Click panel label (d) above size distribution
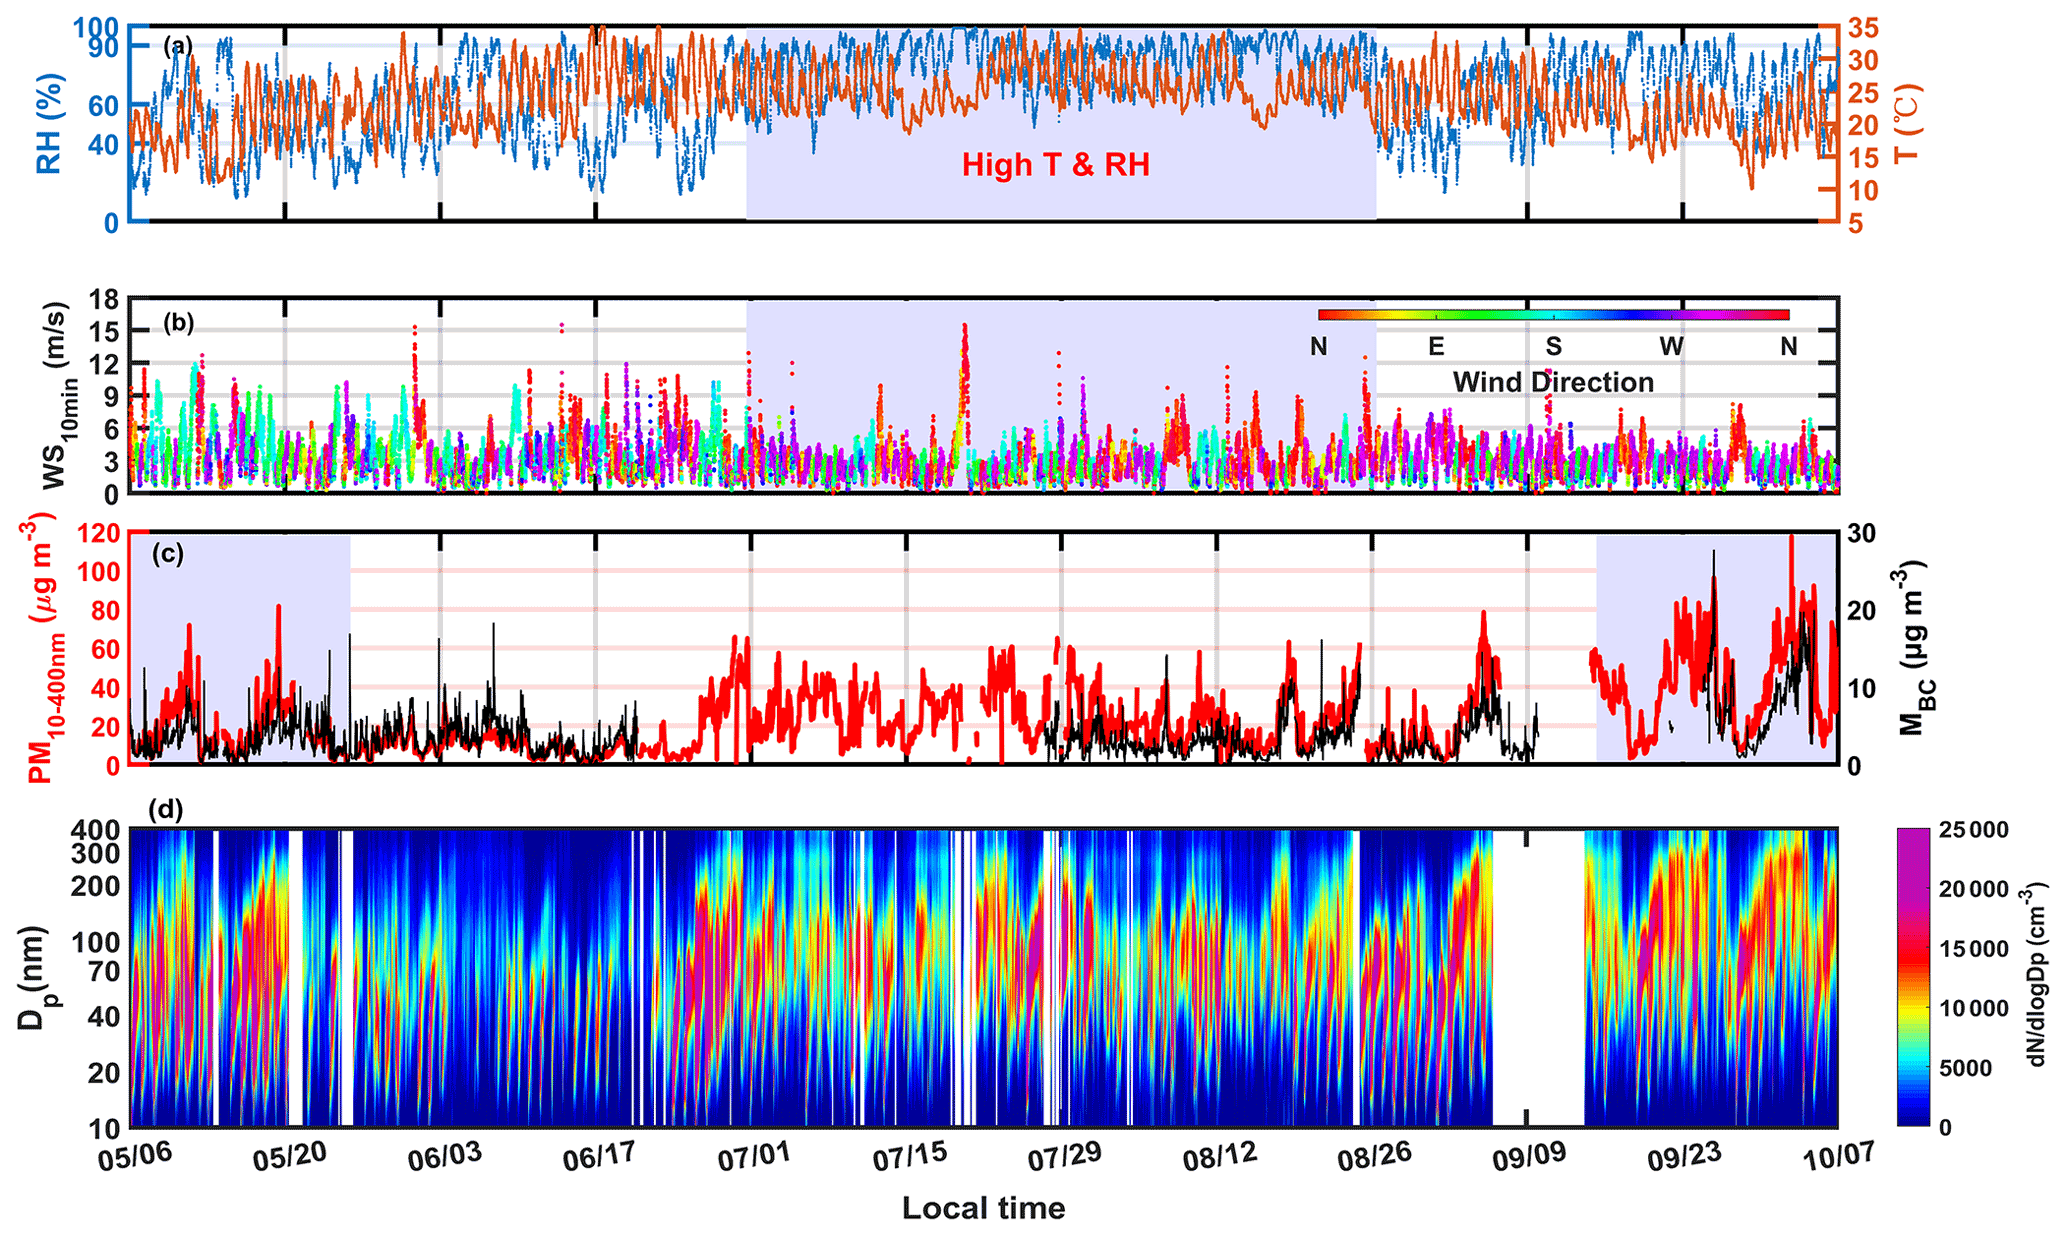 [x=166, y=809]
